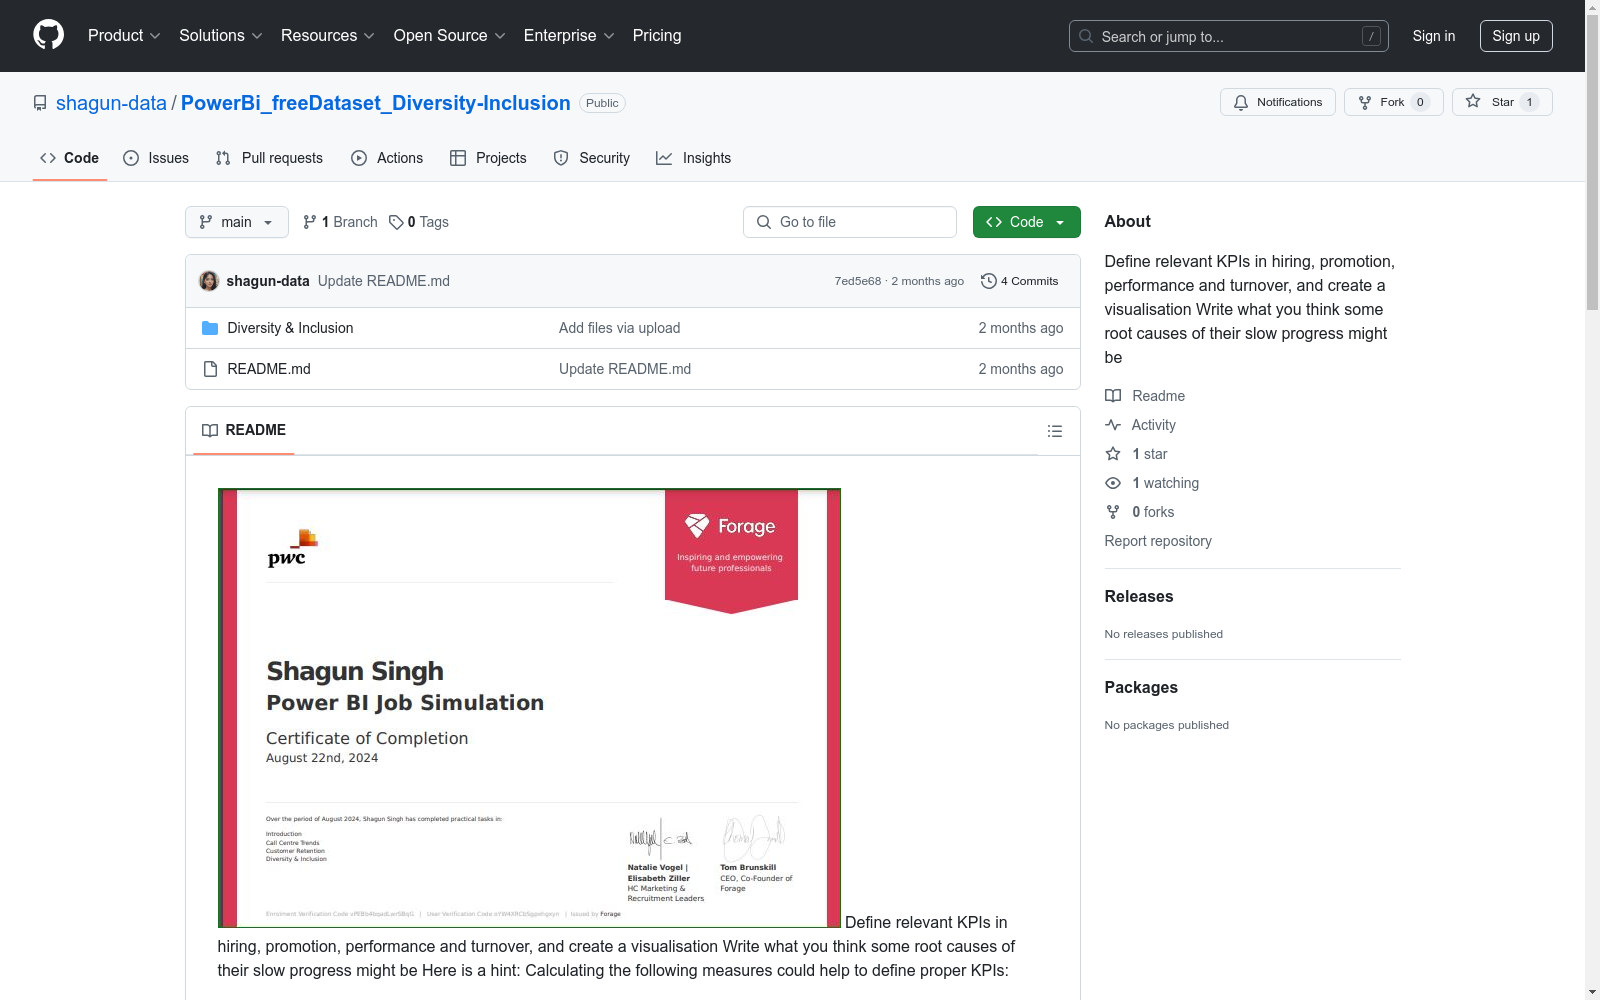View the 4 Commits history
Viewport: 1600px width, 1000px height.
coord(1020,281)
